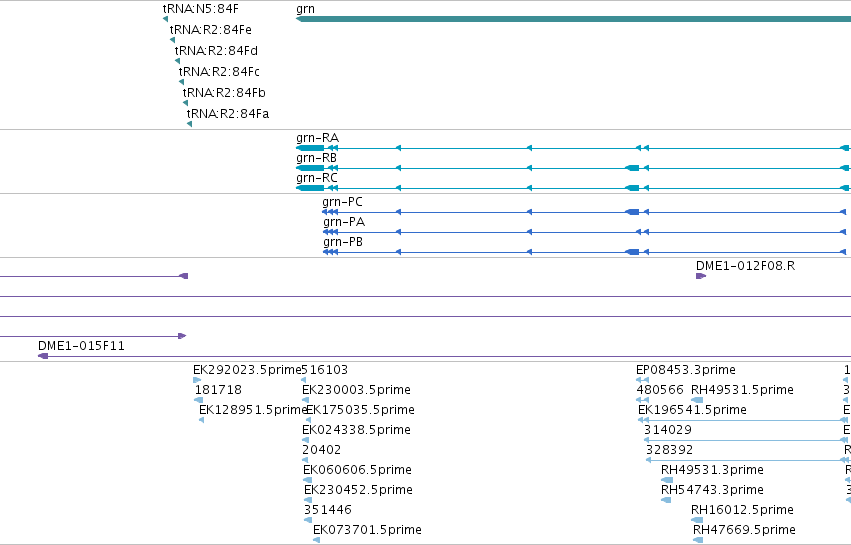Click the 328392 EST label
Screen dimensions: 851x545
670,451
